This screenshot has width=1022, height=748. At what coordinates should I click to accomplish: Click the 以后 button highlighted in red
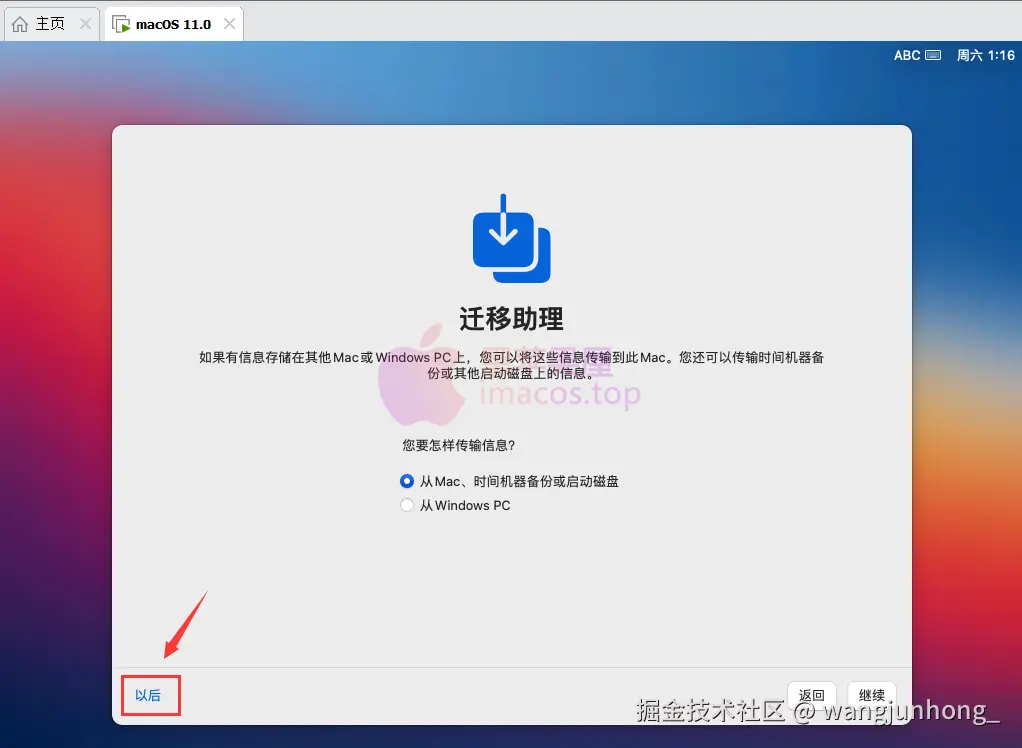click(150, 697)
